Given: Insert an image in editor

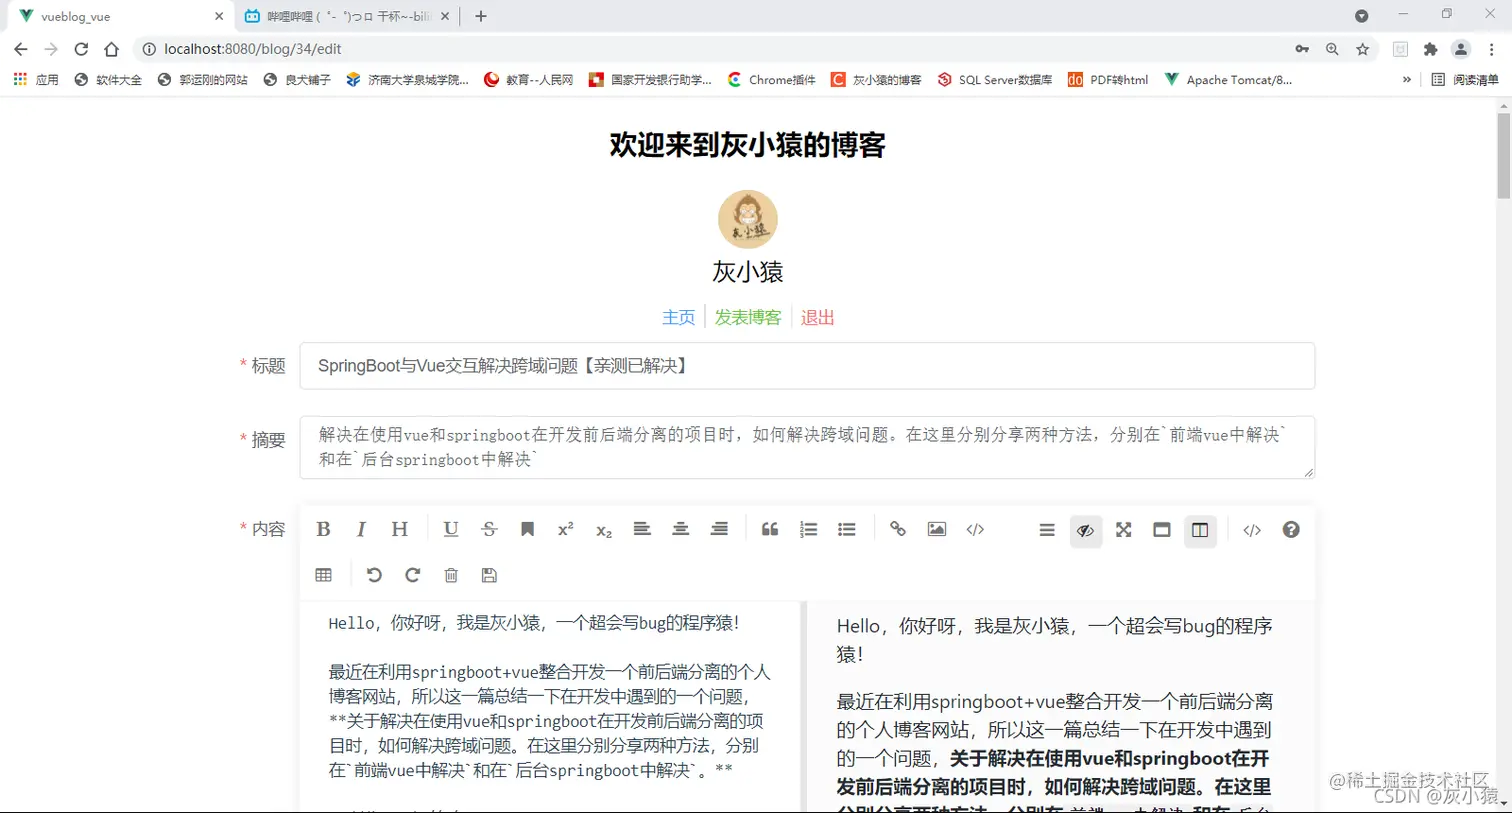Looking at the screenshot, I should click(x=937, y=529).
